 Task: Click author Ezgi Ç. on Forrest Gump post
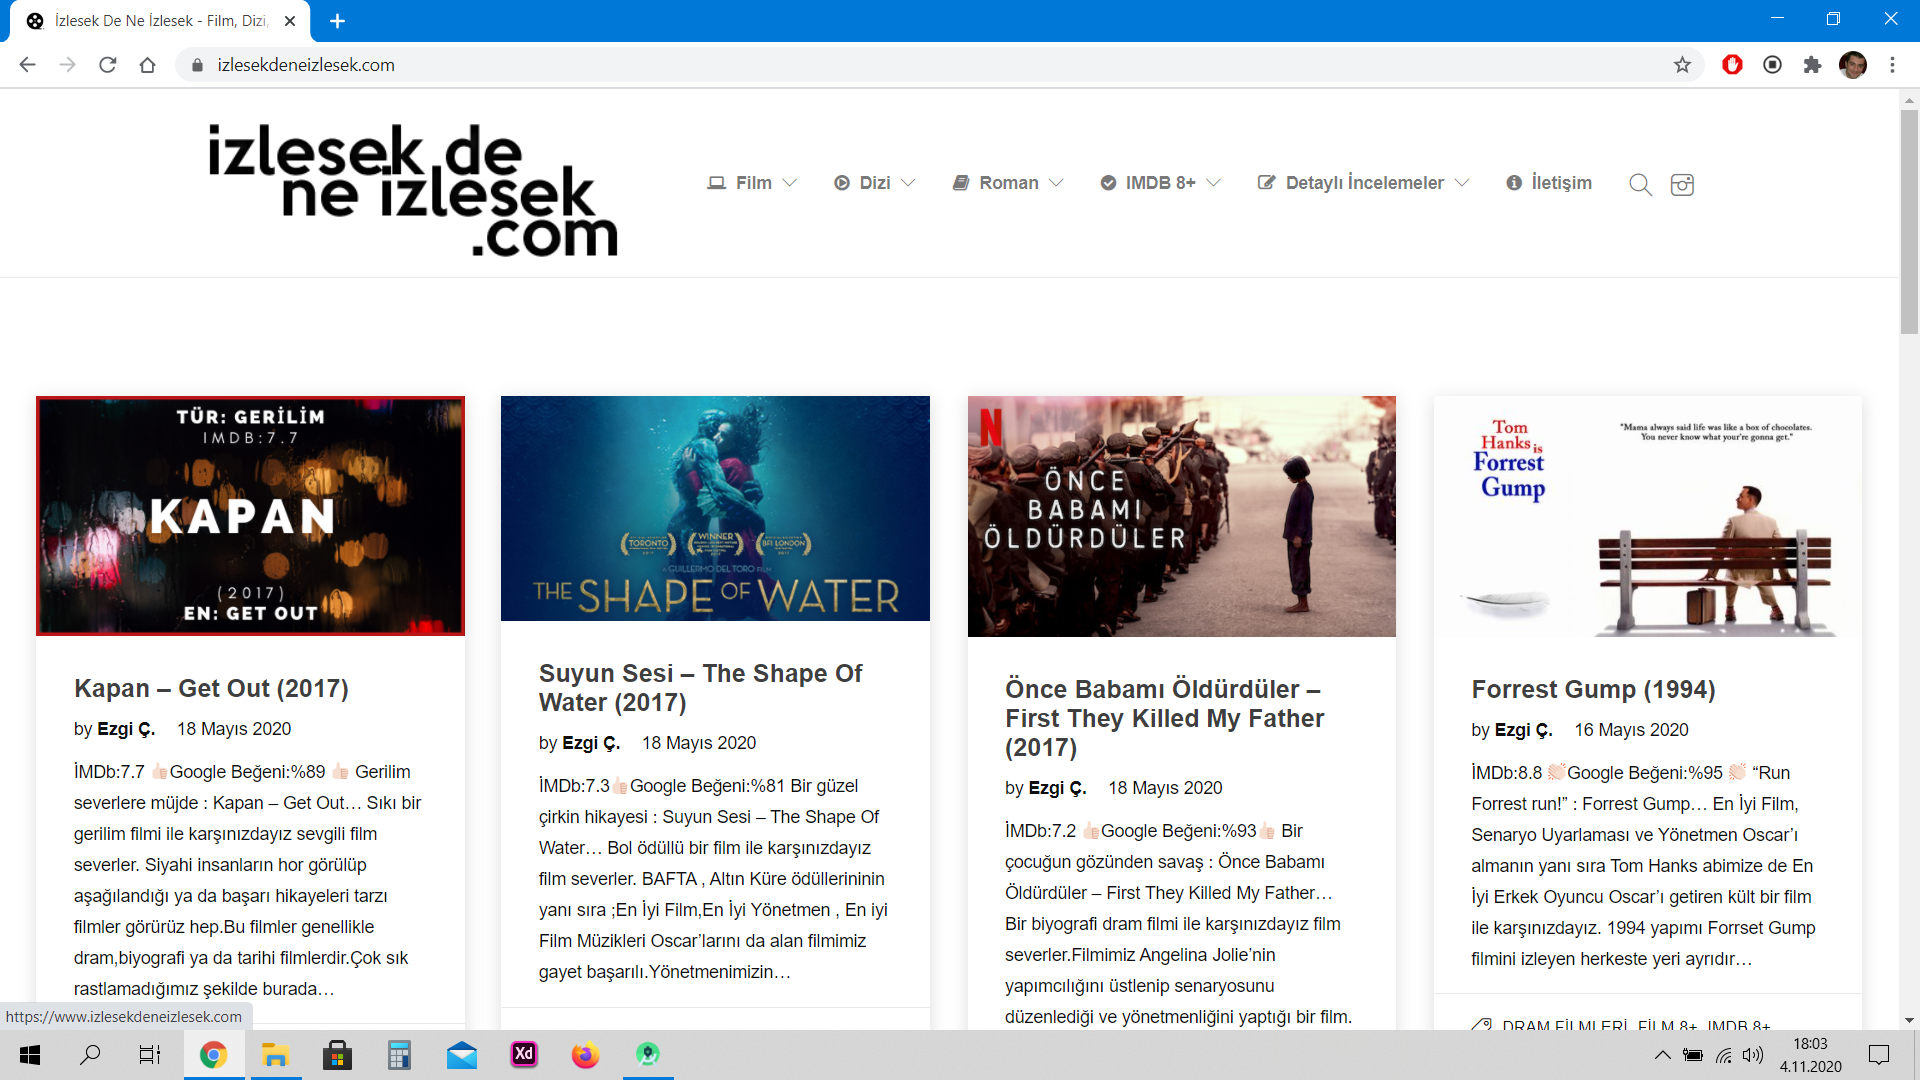pyautogui.click(x=1523, y=730)
